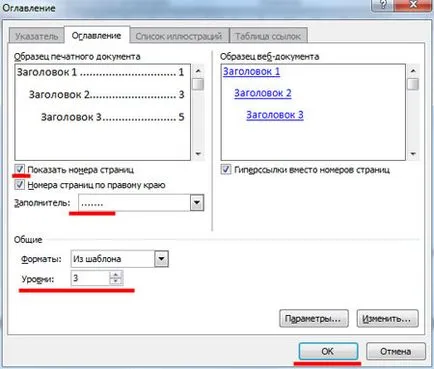Image resolution: width=434 pixels, height=369 pixels.
Task: Click the Заголовок 1 link in web preview
Action: pyautogui.click(x=251, y=71)
